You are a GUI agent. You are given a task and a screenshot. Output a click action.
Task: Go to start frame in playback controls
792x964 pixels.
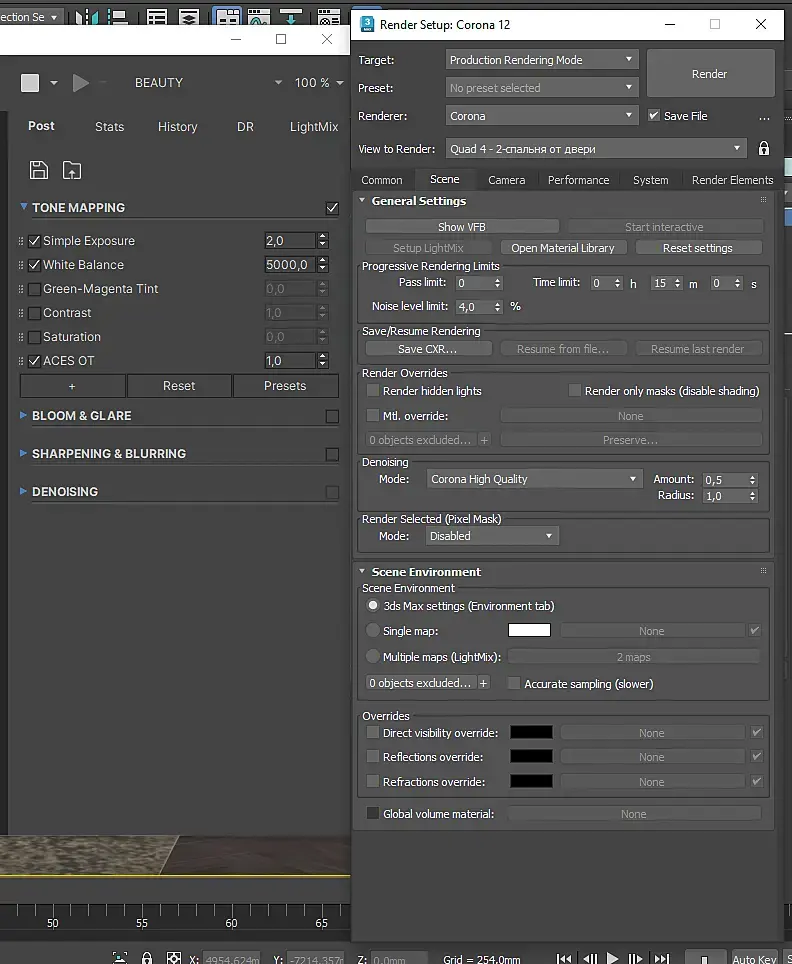(564, 958)
